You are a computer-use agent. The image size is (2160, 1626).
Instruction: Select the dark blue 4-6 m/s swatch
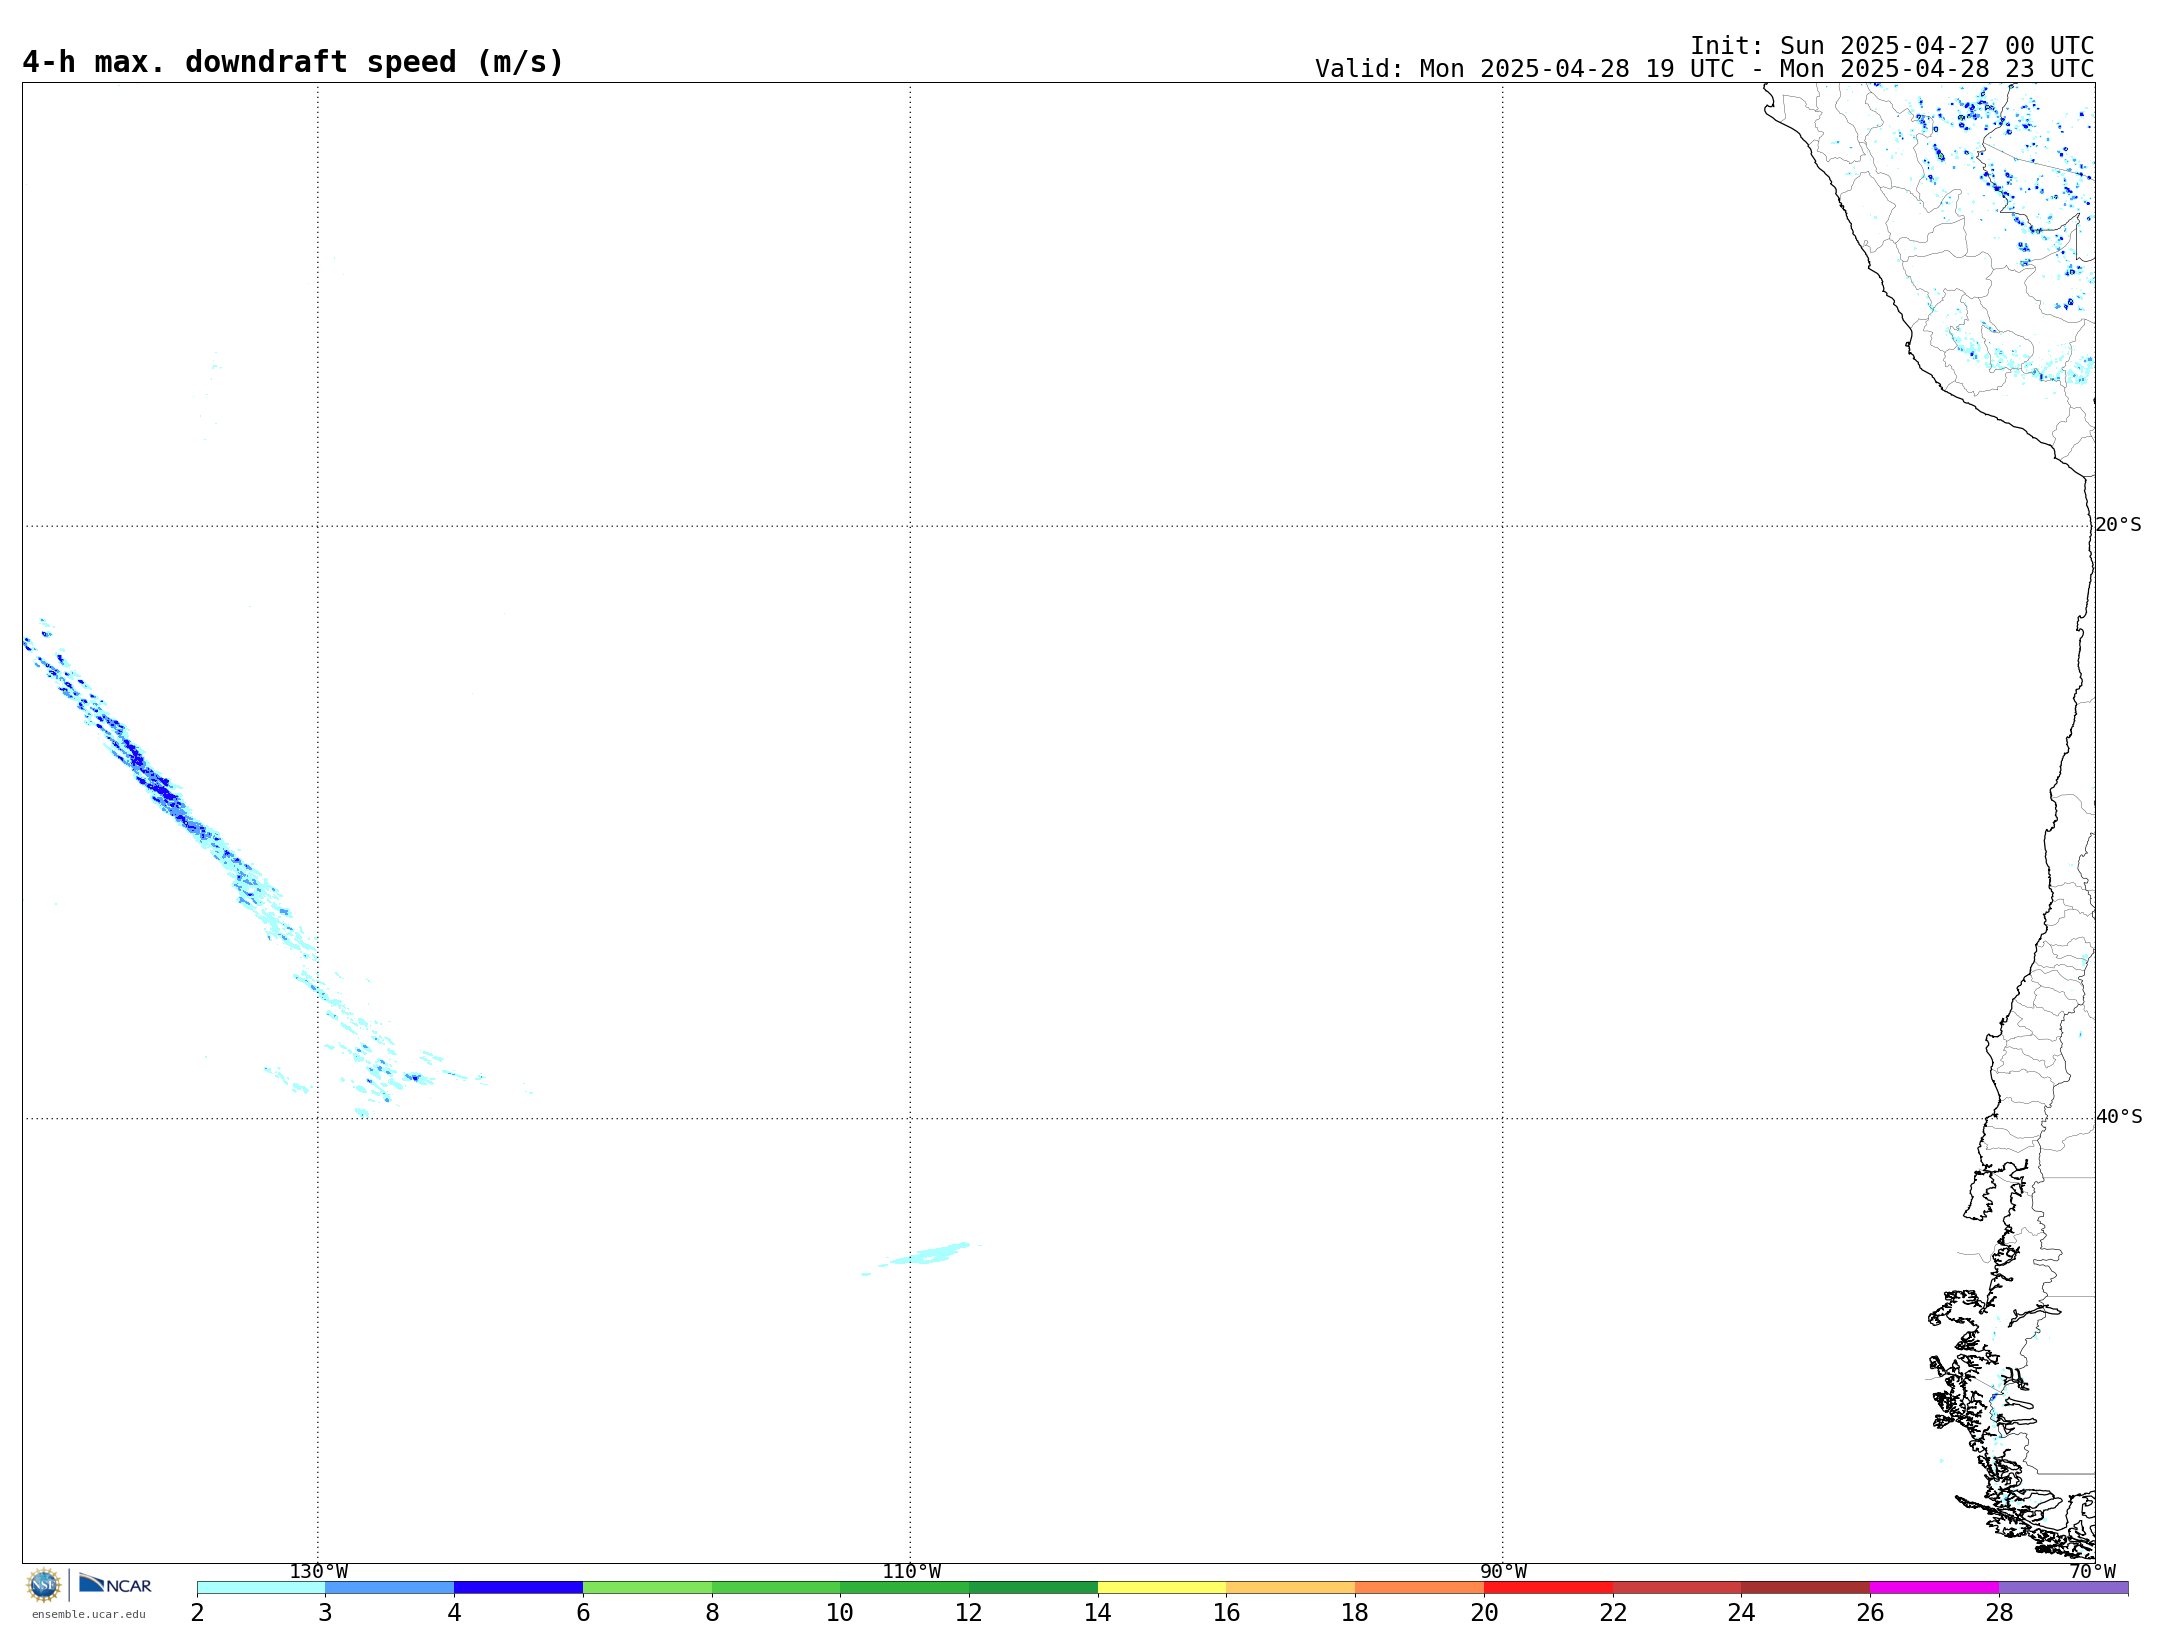(x=518, y=1588)
